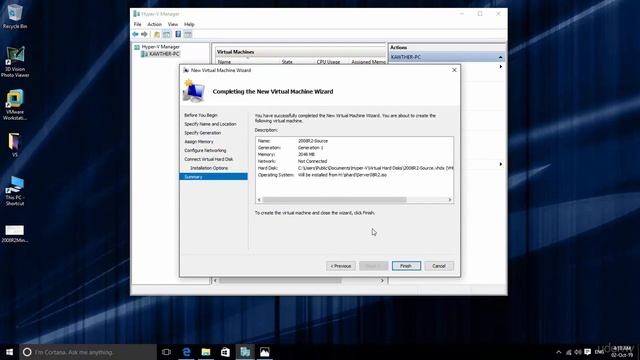Click the ENG language indicator in tray
This screenshot has width=640, height=360.
tap(600, 352)
